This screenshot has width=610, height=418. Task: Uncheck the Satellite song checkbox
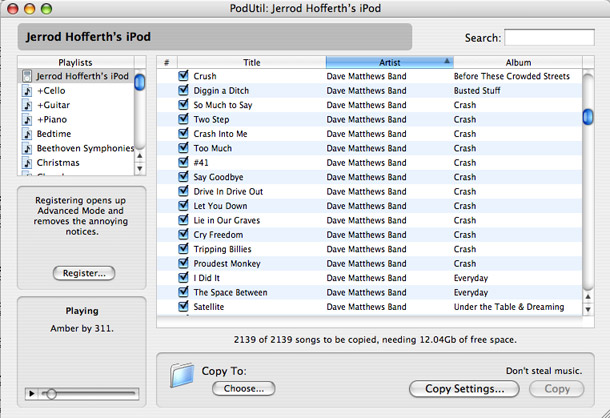click(x=183, y=306)
